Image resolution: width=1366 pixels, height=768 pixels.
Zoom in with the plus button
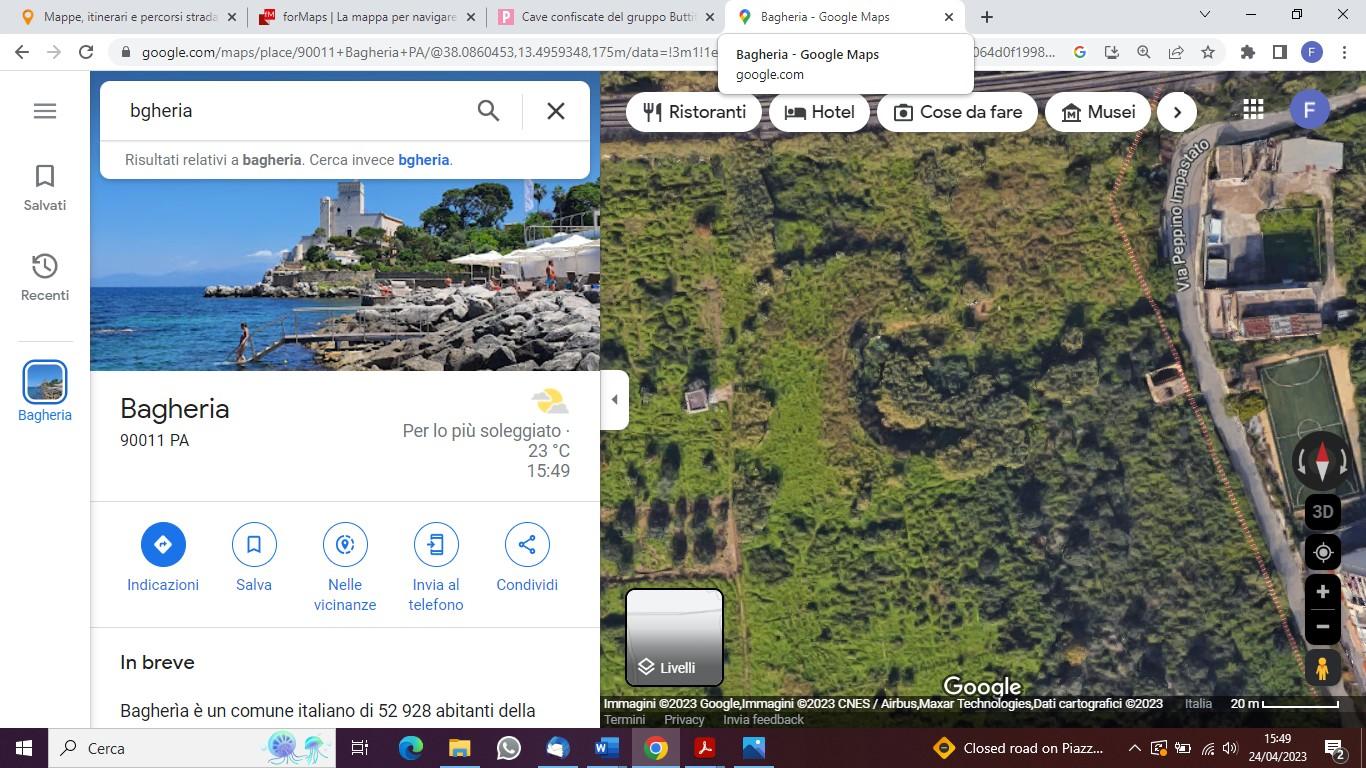(1323, 592)
